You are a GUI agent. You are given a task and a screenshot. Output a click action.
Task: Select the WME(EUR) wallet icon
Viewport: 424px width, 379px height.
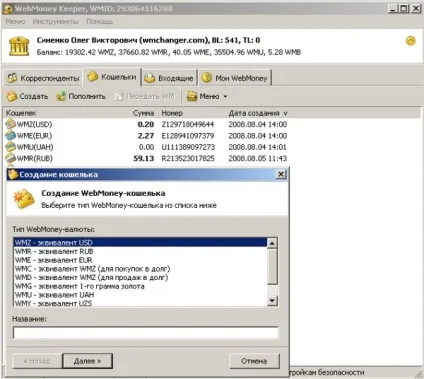(x=11, y=135)
